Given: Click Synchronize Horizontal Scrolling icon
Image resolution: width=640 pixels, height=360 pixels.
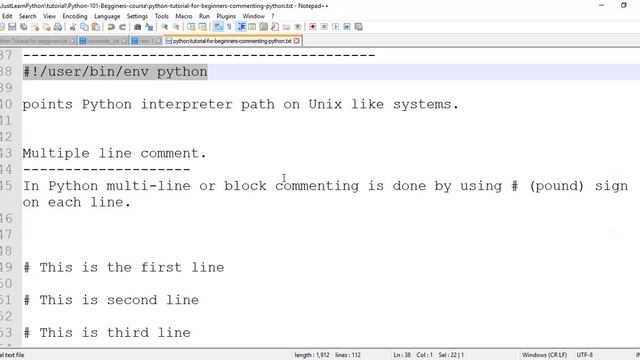Looking at the screenshot, I should pos(202,27).
